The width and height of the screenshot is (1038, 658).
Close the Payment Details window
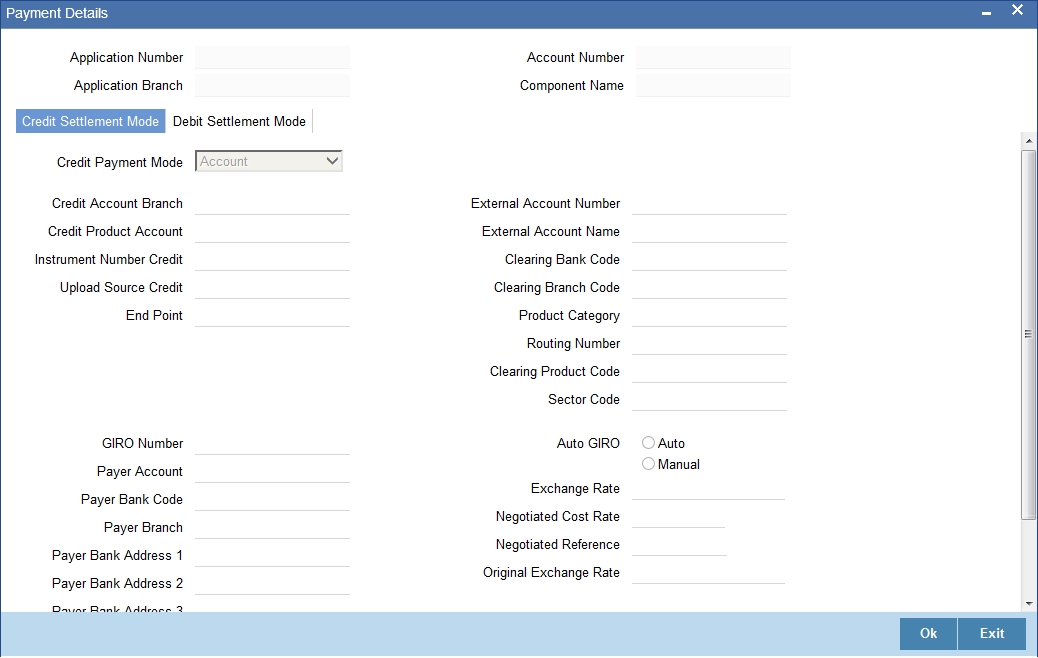[1017, 10]
